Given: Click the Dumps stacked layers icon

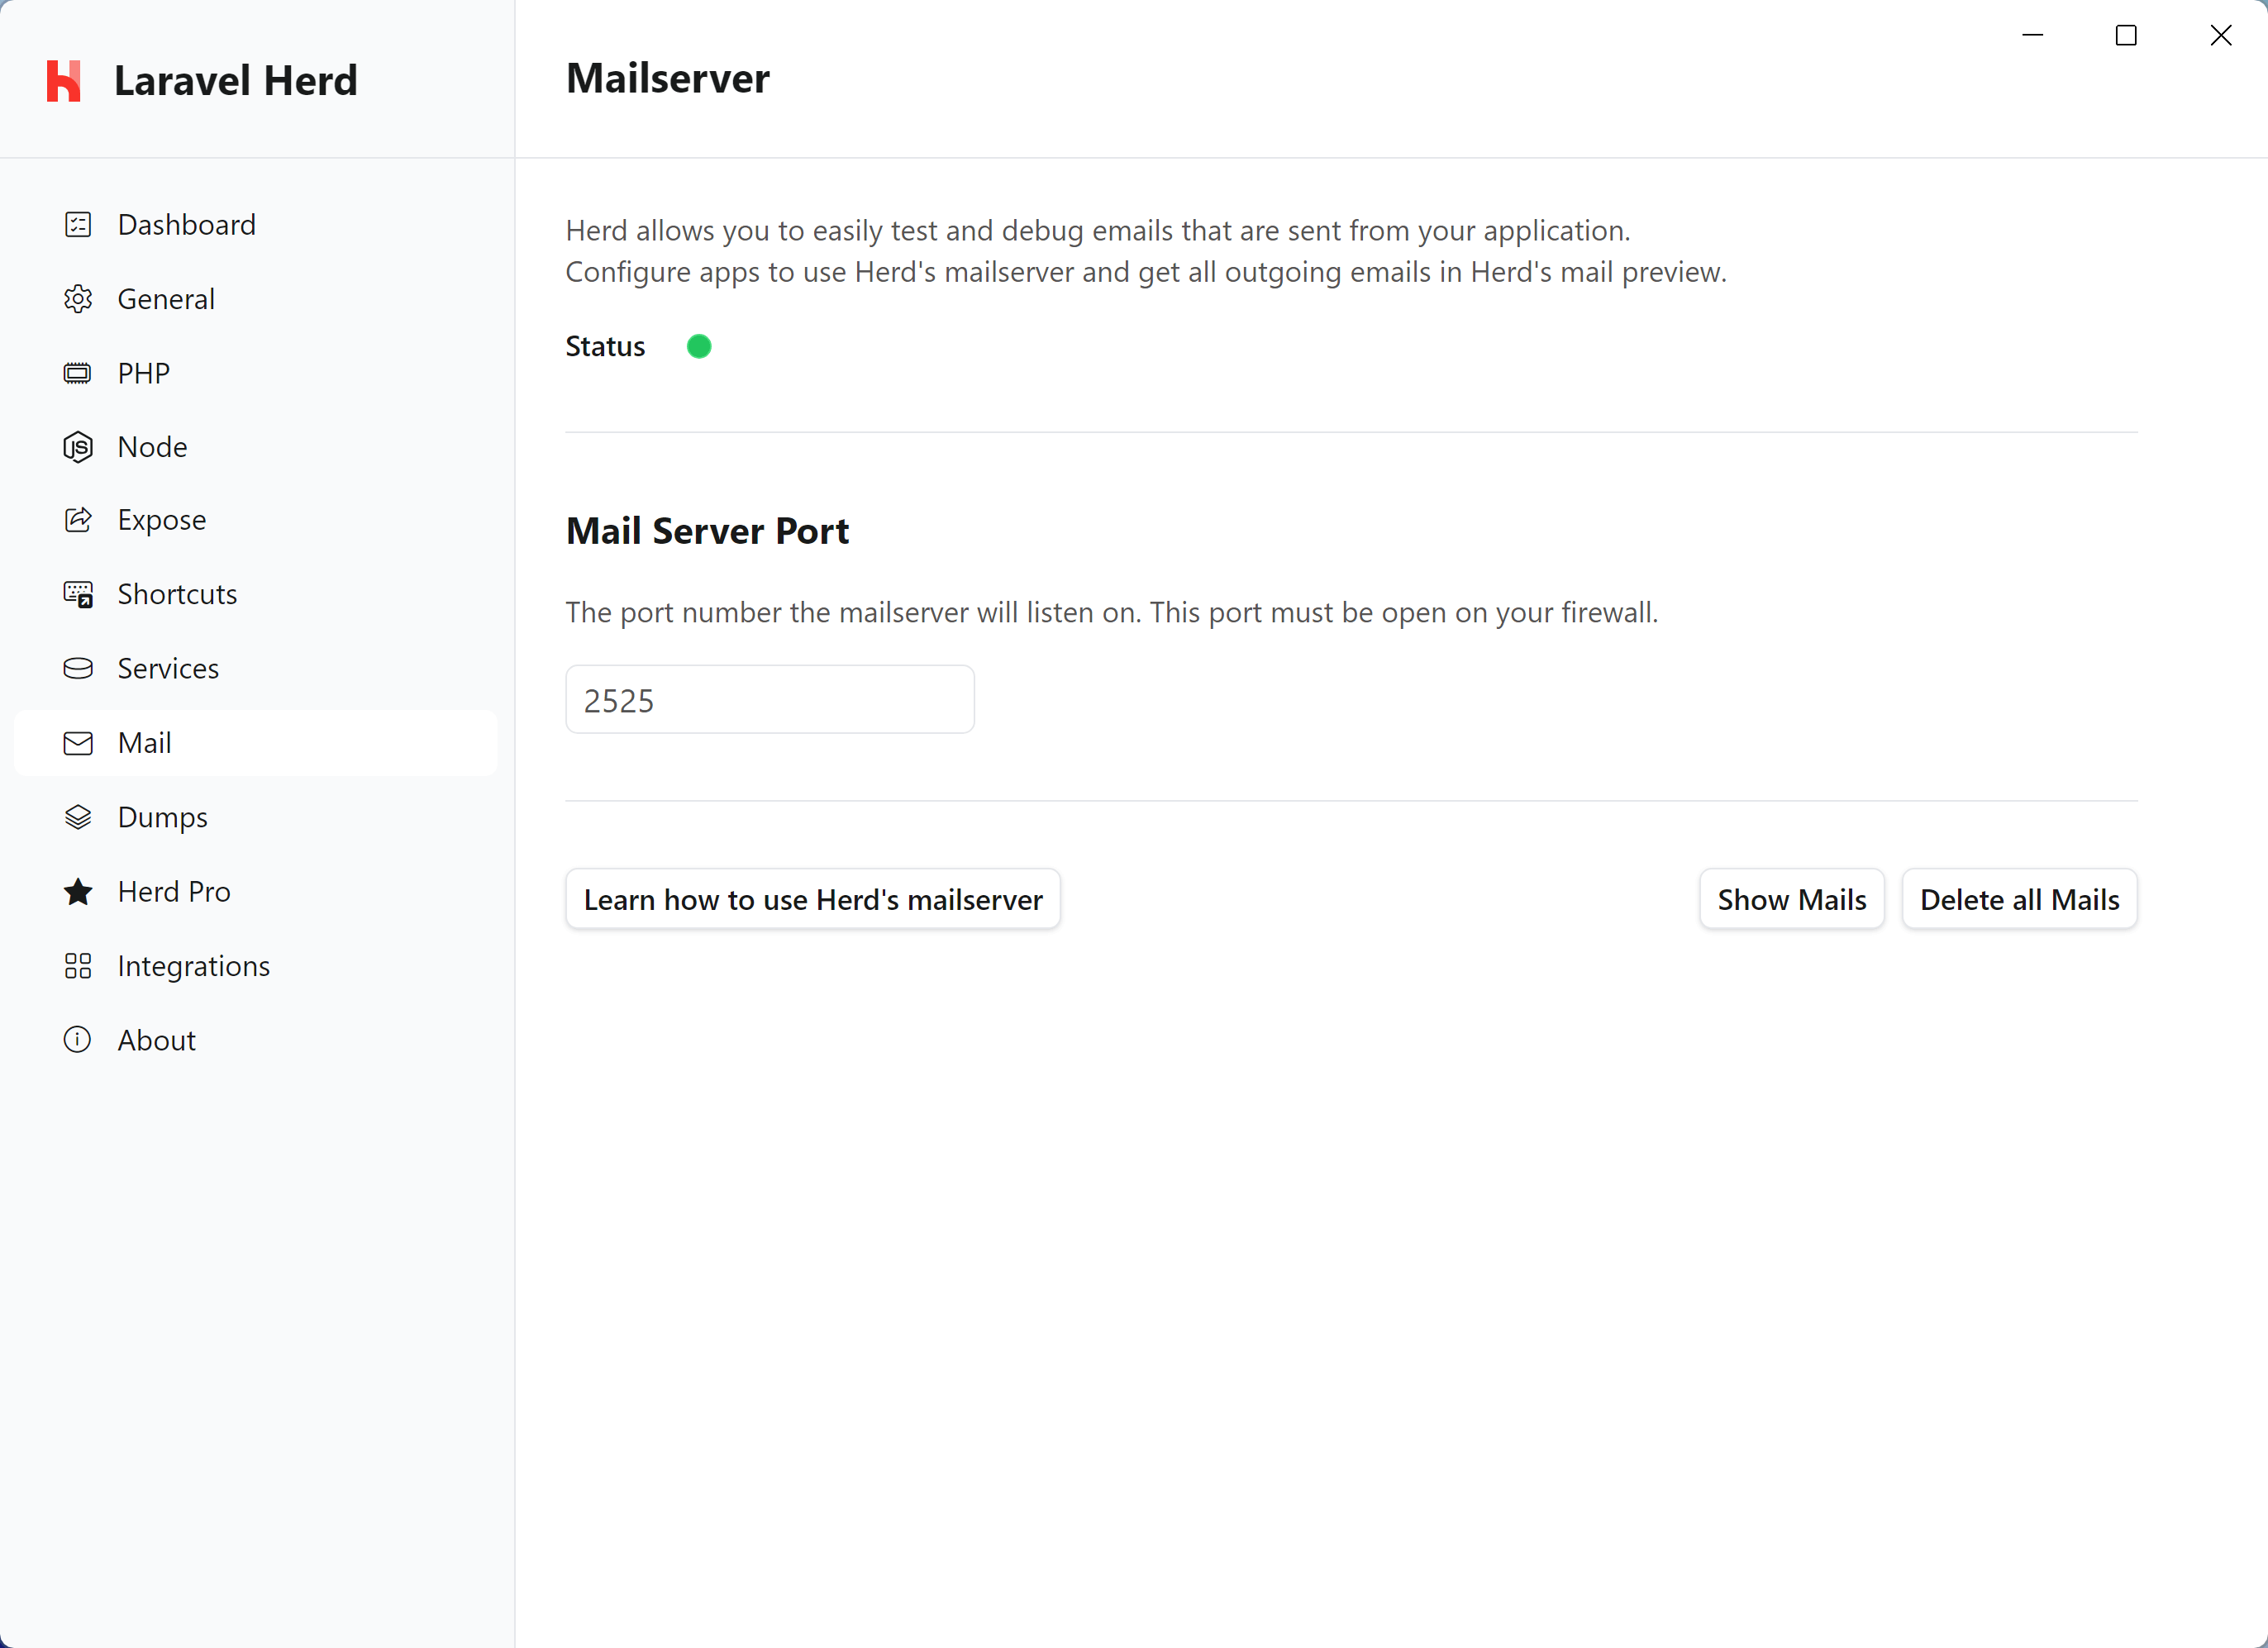Looking at the screenshot, I should coord(77,816).
